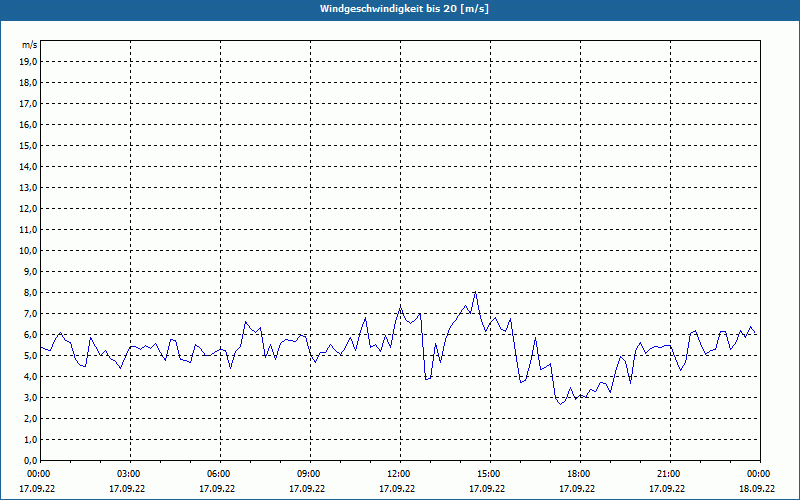Image resolution: width=800 pixels, height=500 pixels.
Task: Select the 15,0 y-axis label
Action: (x=29, y=145)
